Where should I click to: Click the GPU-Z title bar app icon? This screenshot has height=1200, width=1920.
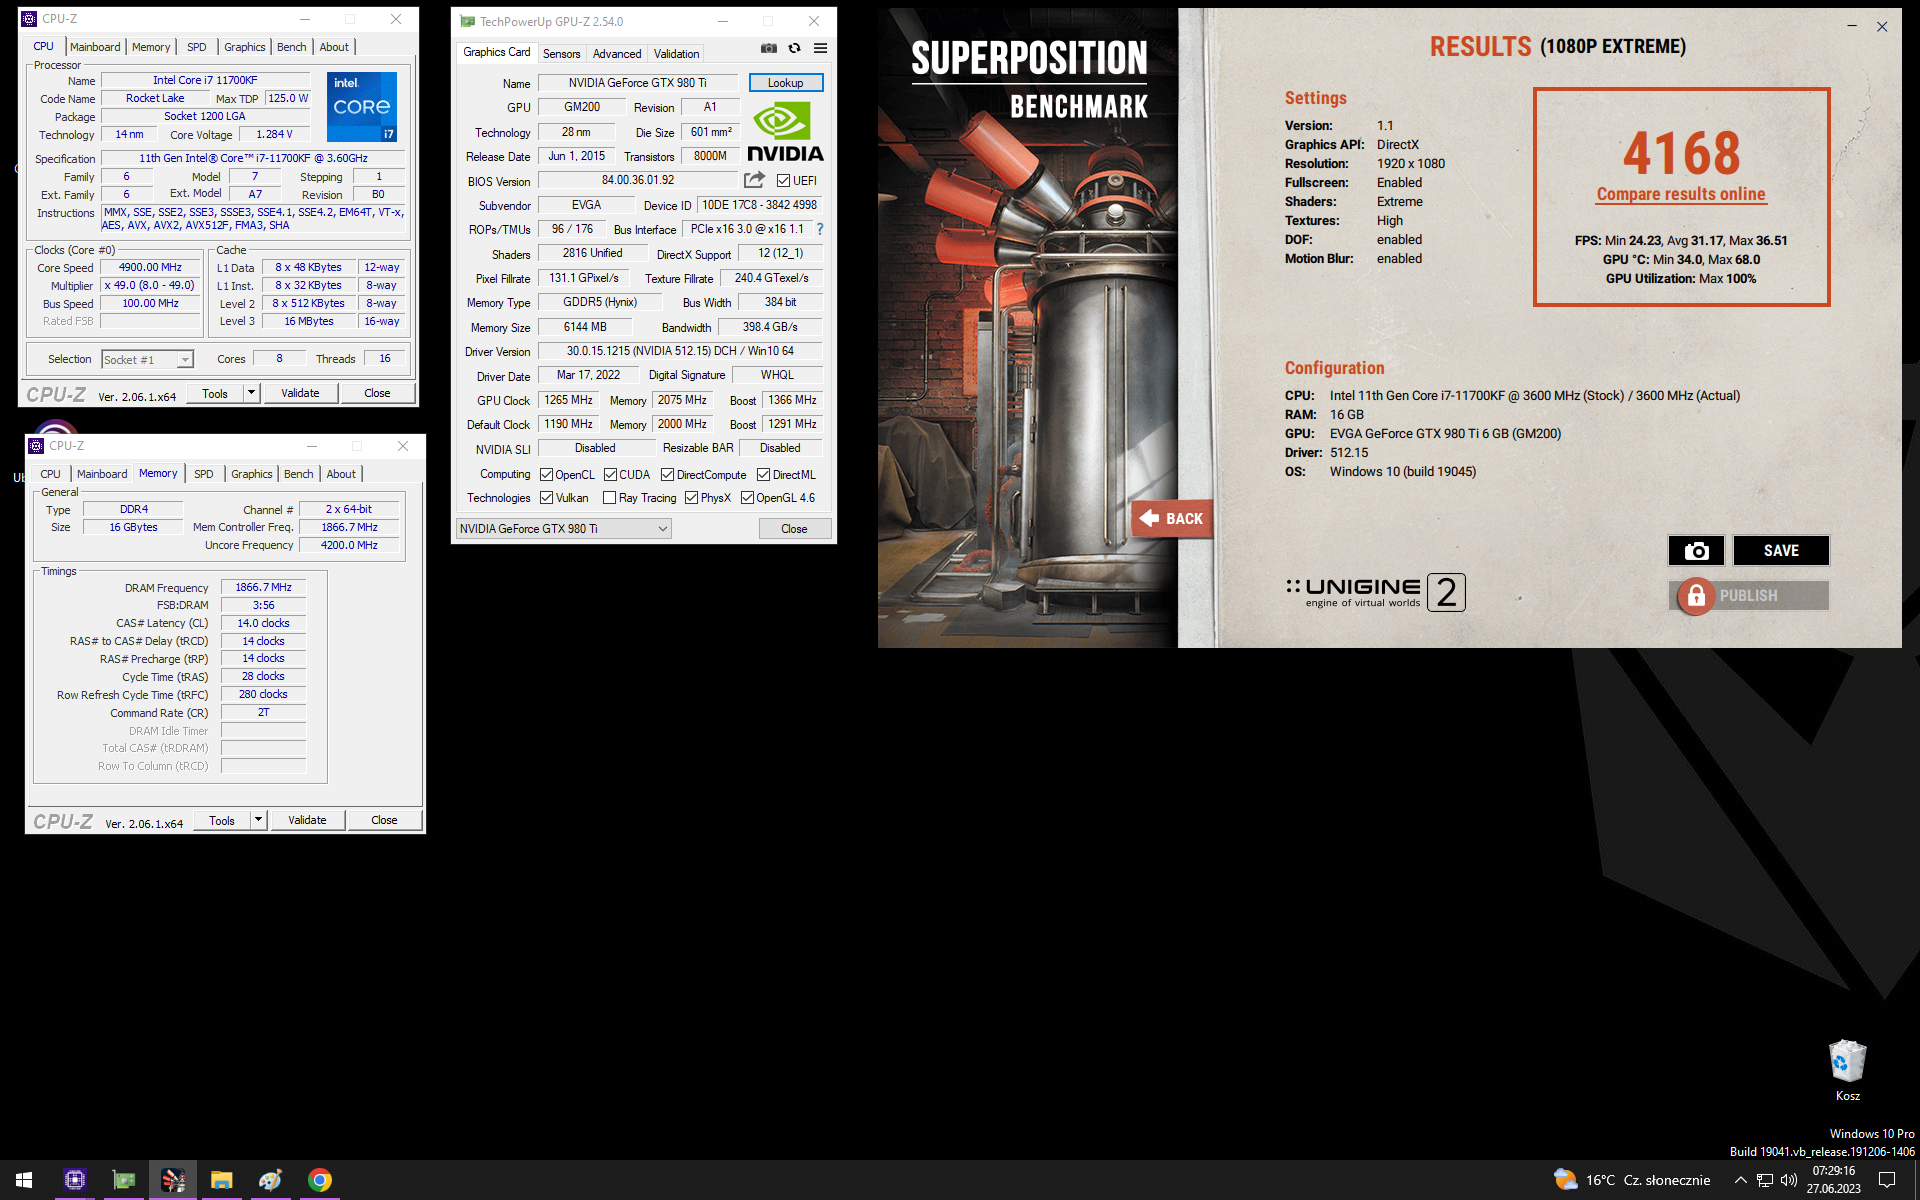[467, 21]
